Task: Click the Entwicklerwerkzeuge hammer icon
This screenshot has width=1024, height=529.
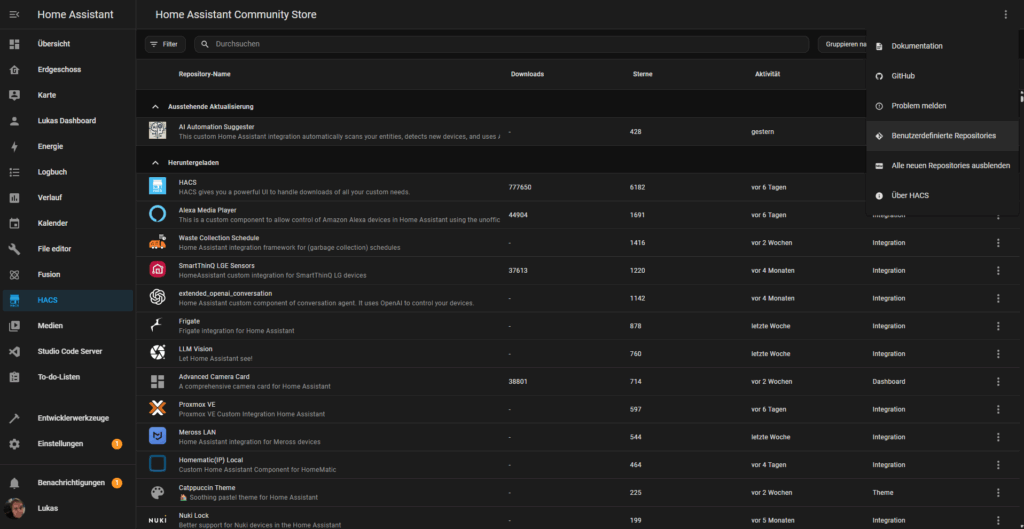Action: point(14,419)
